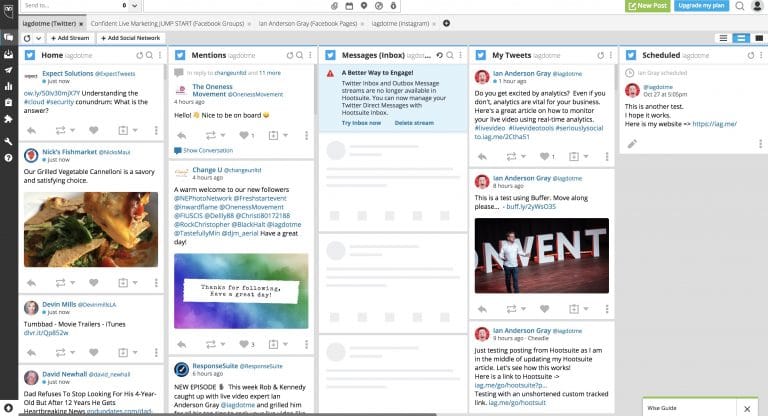
Task: Reply to the Devin Mills tweet
Action: coord(31,352)
